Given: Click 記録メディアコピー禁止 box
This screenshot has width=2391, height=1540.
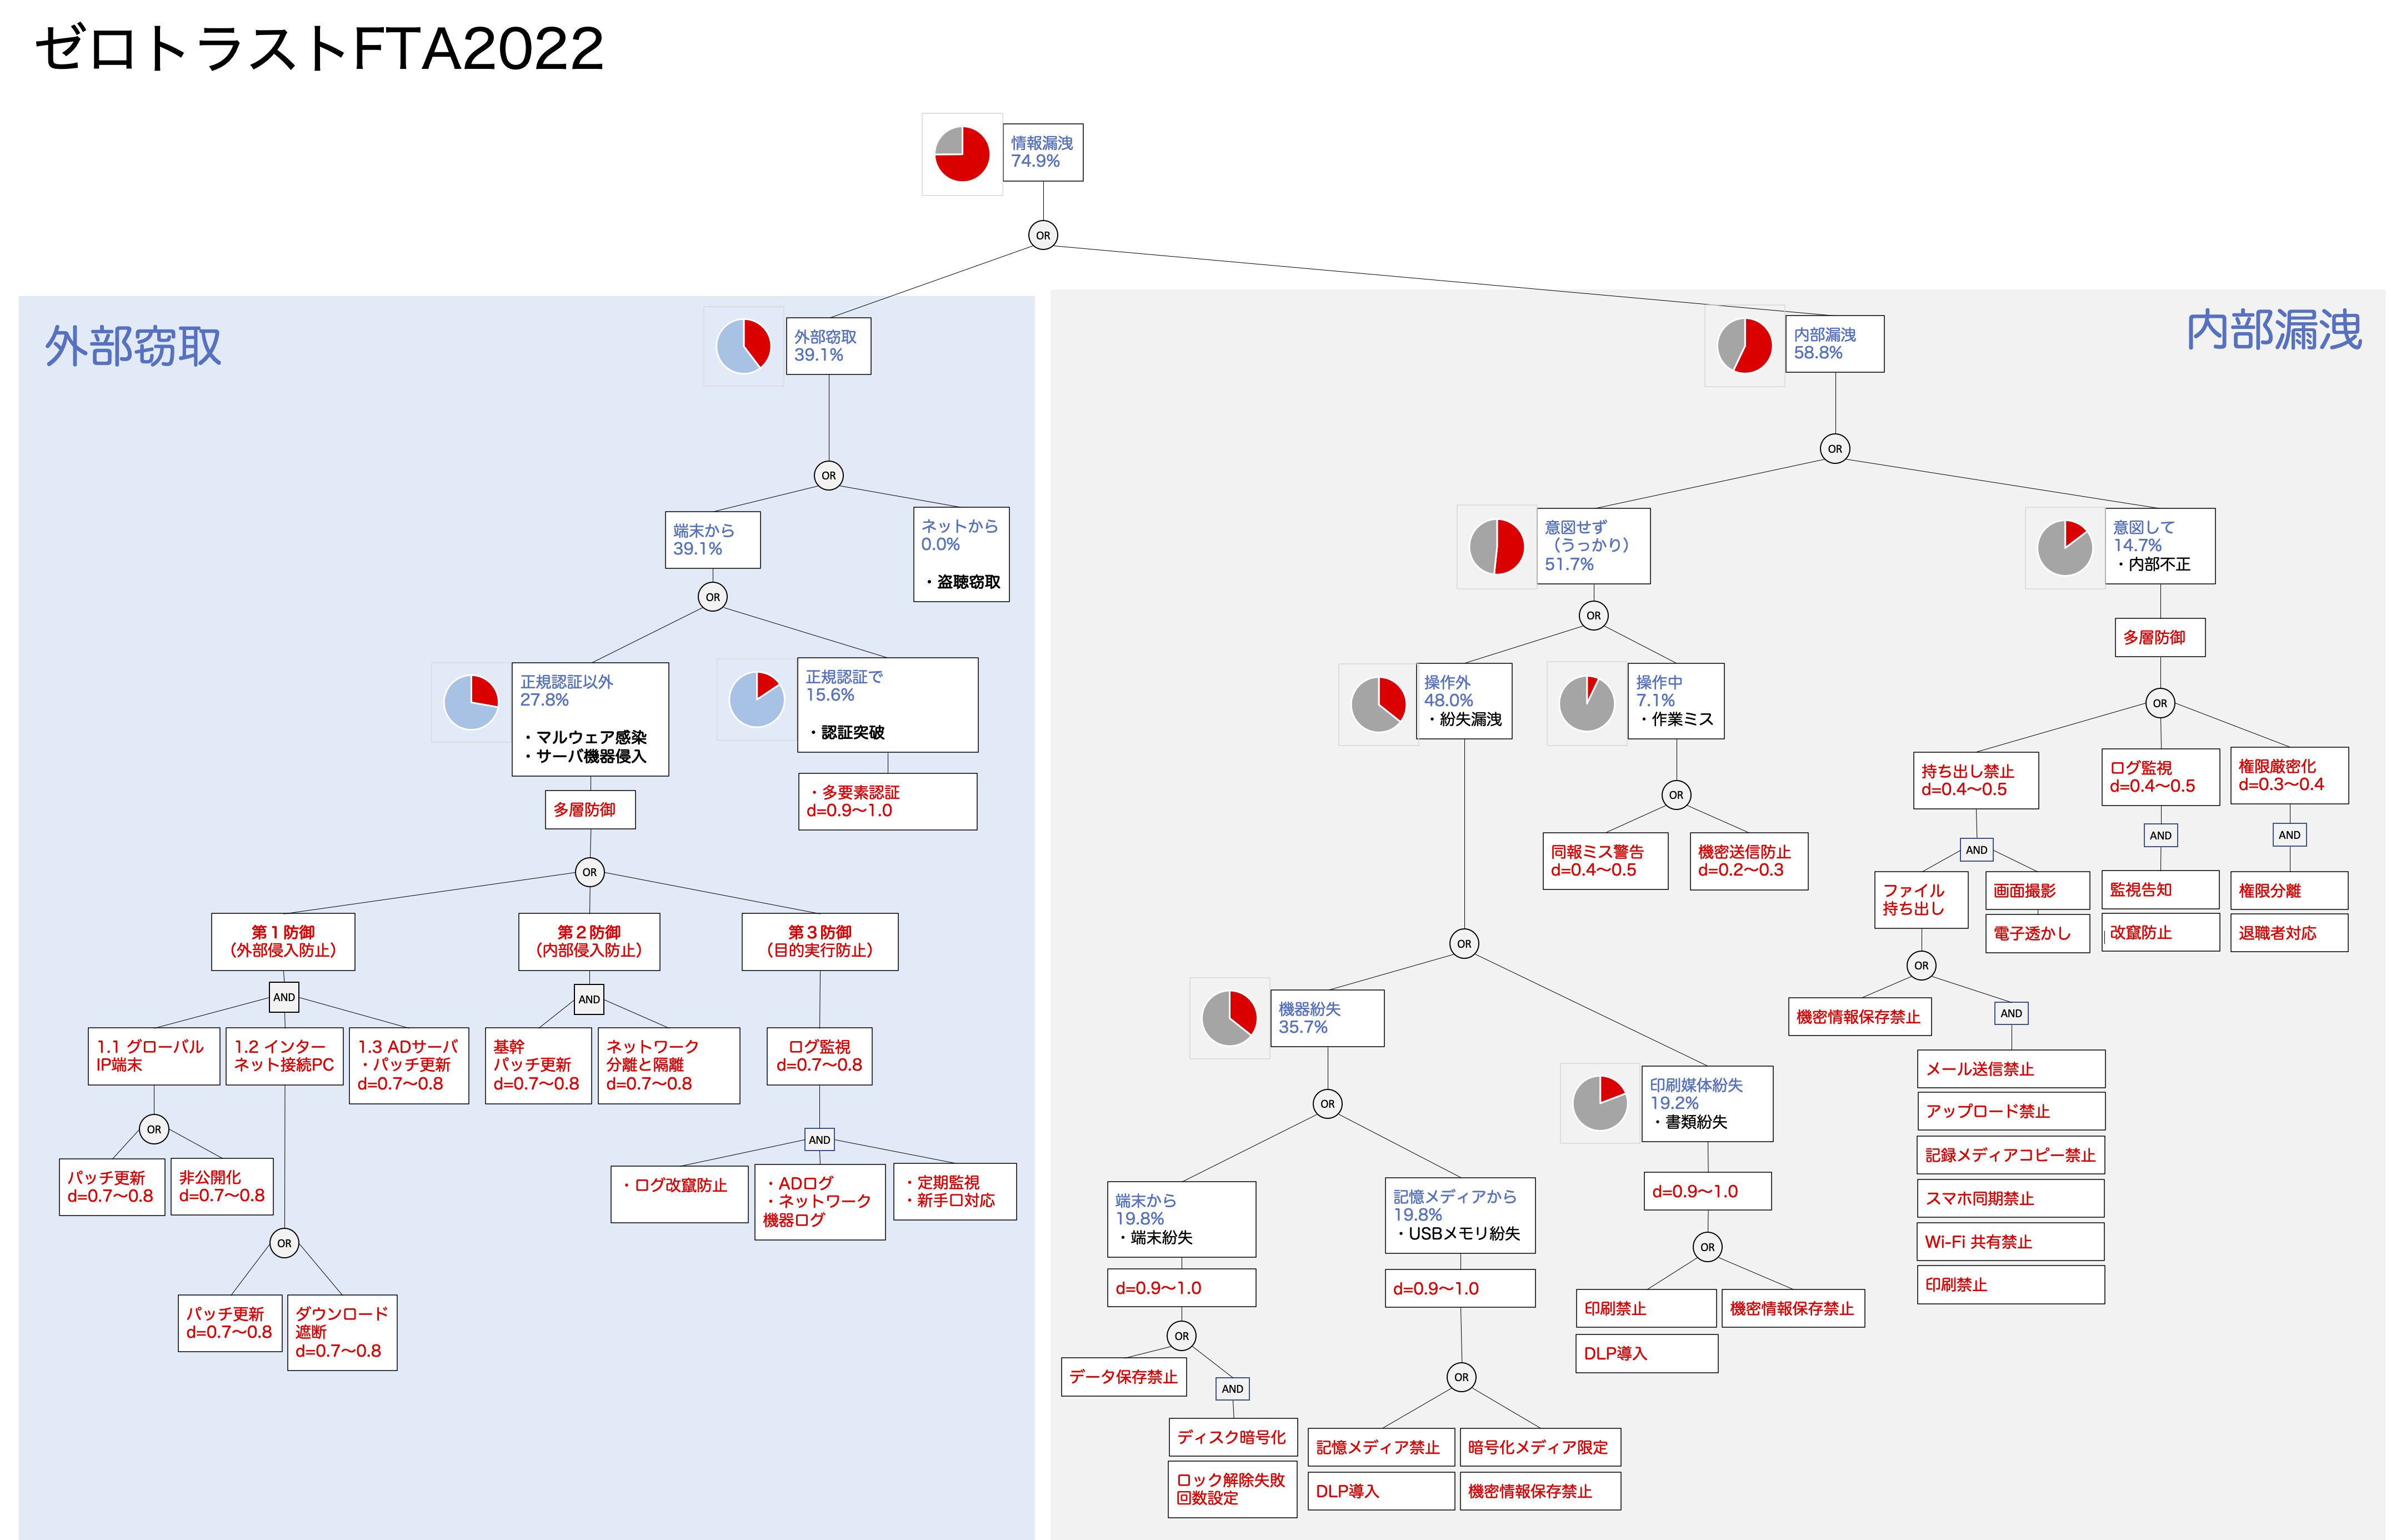Looking at the screenshot, I should 2011,1155.
